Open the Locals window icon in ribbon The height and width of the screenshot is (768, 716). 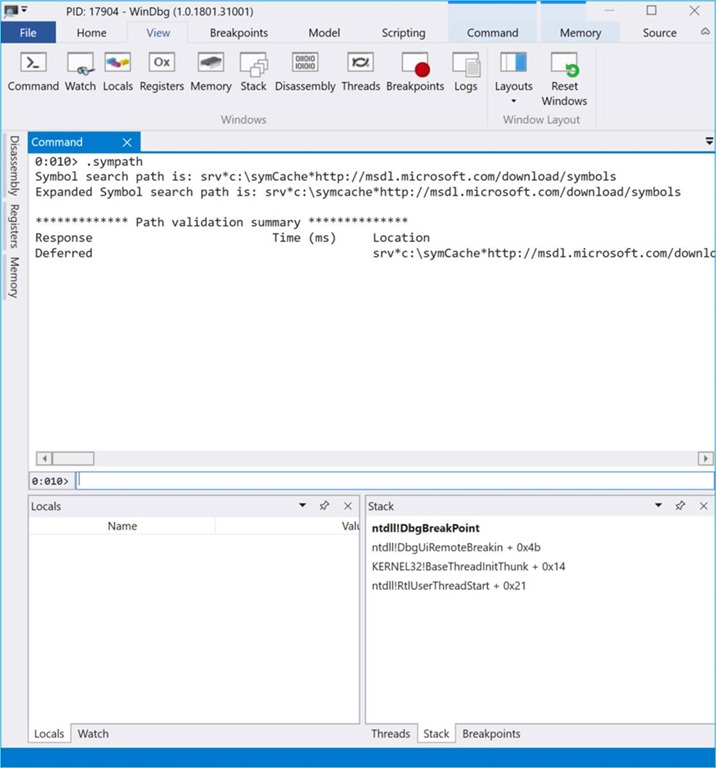coord(118,72)
